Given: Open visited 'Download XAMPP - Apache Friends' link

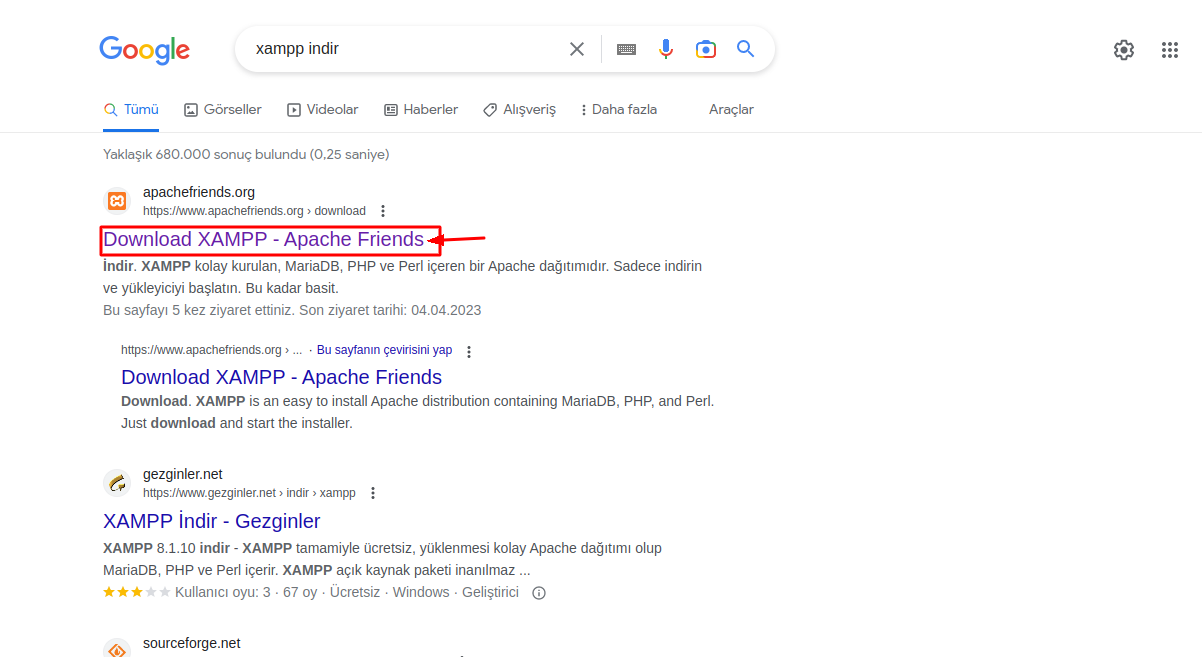Looking at the screenshot, I should coord(264,239).
